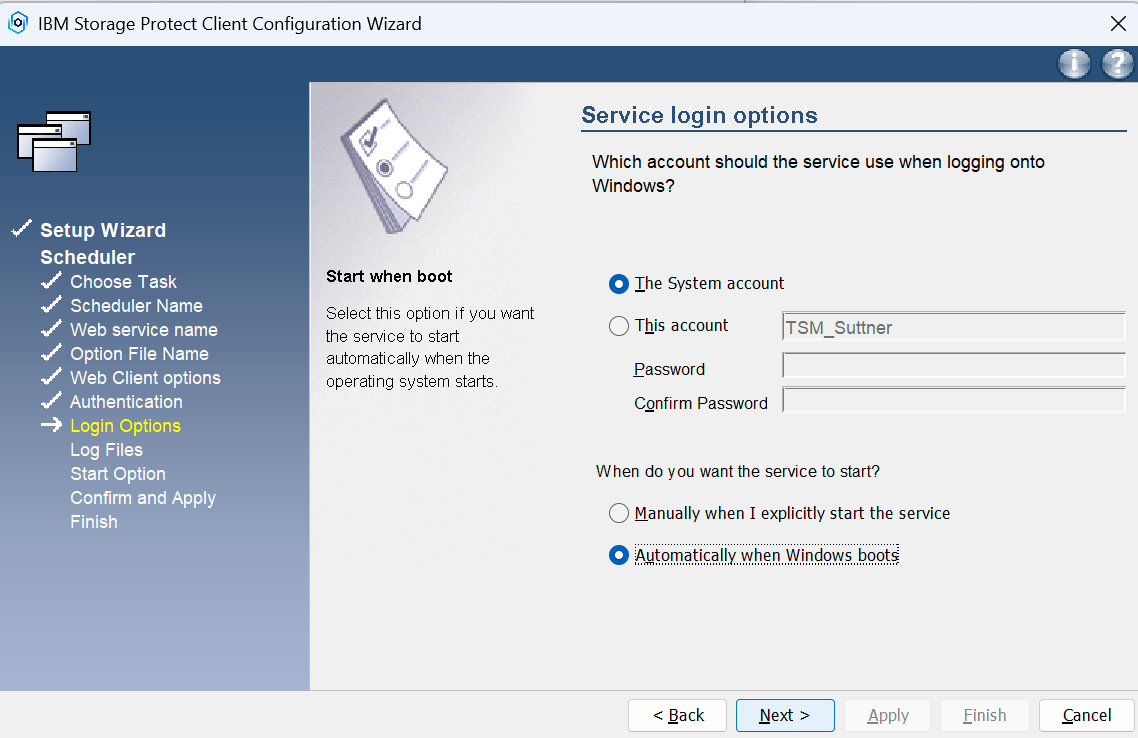Select The System account radio button
Image resolution: width=1138 pixels, height=738 pixels.
coord(618,284)
